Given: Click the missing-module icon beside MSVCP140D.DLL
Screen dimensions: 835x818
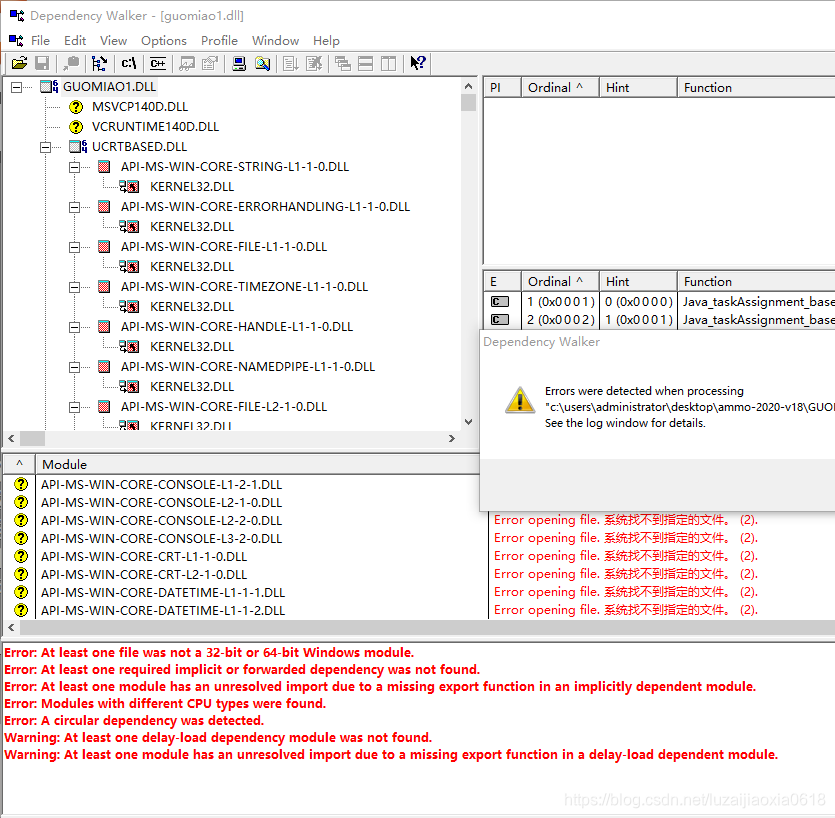Looking at the screenshot, I should 76,107.
